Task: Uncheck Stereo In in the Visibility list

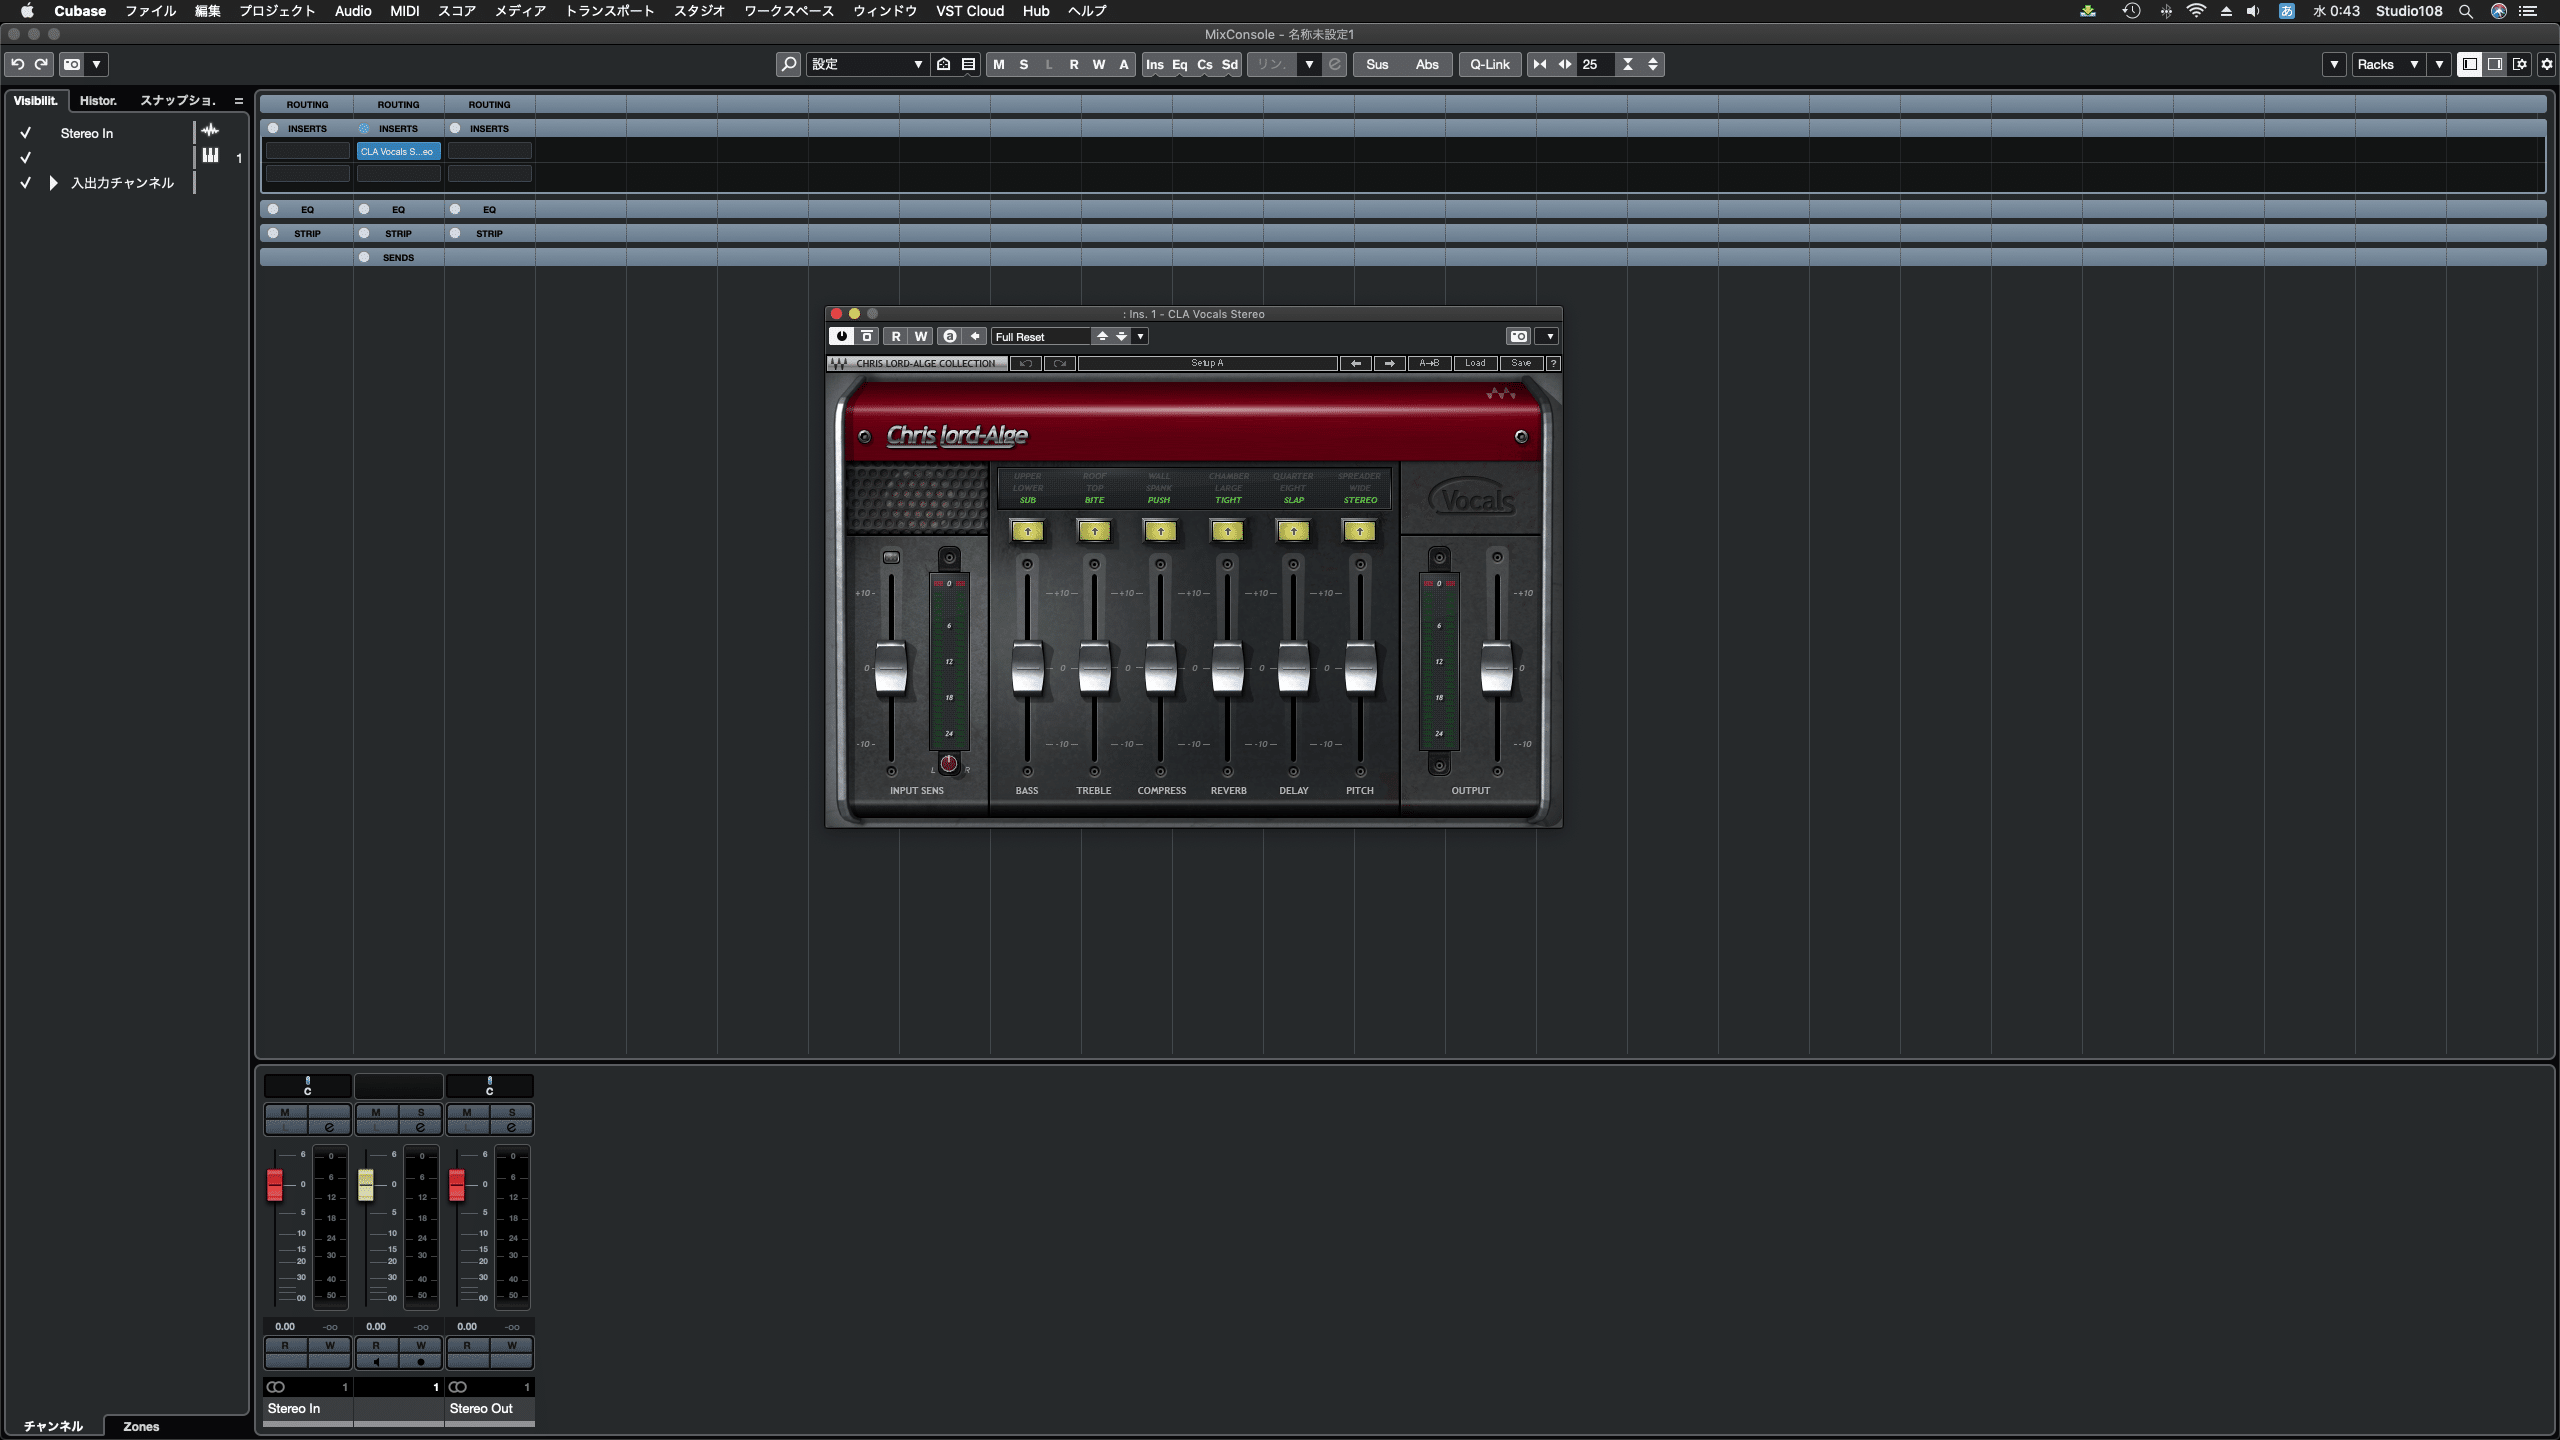Action: (x=26, y=132)
